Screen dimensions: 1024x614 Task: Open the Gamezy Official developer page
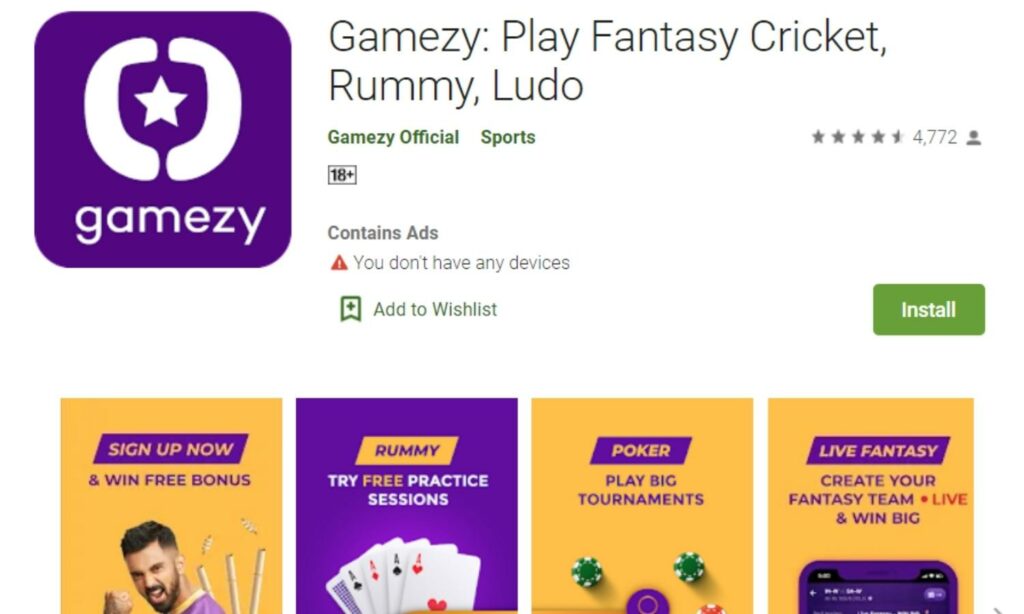(393, 137)
